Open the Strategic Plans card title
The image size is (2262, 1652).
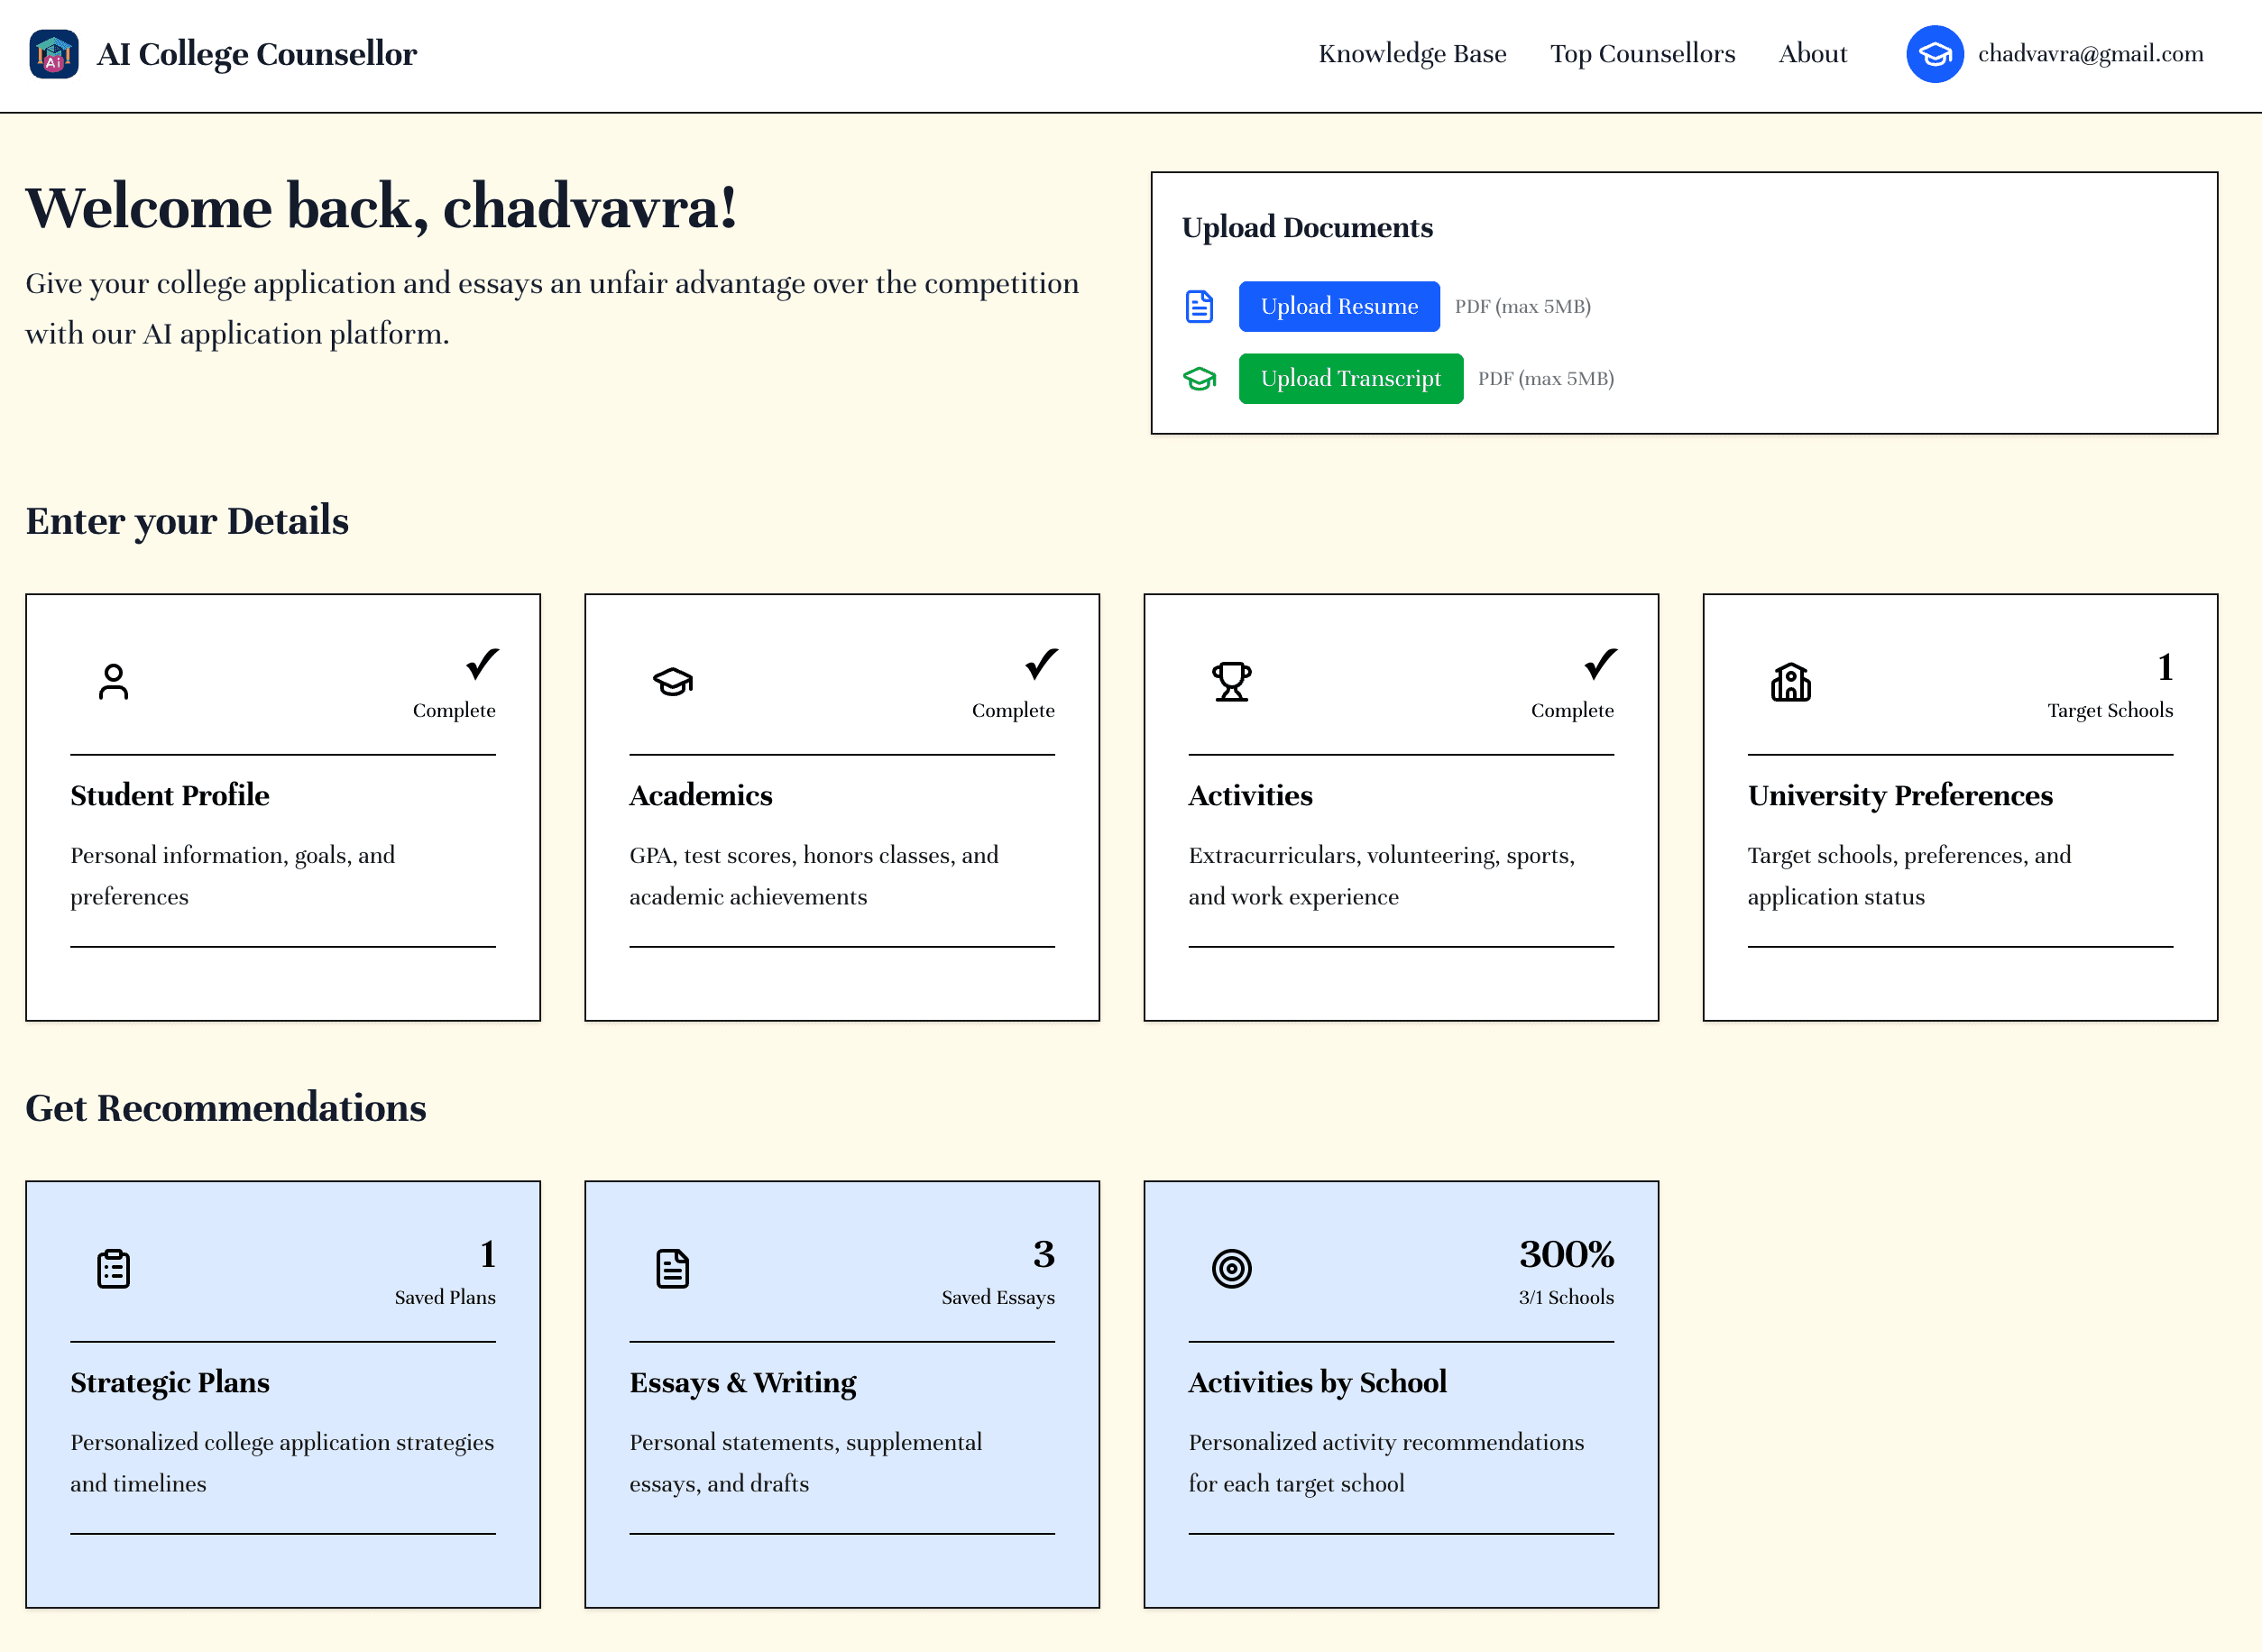[x=170, y=1383]
